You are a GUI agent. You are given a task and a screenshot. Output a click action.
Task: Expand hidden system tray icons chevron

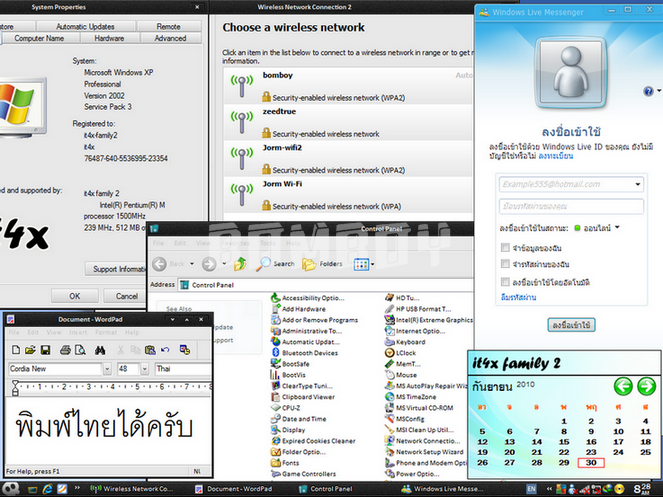[549, 489]
